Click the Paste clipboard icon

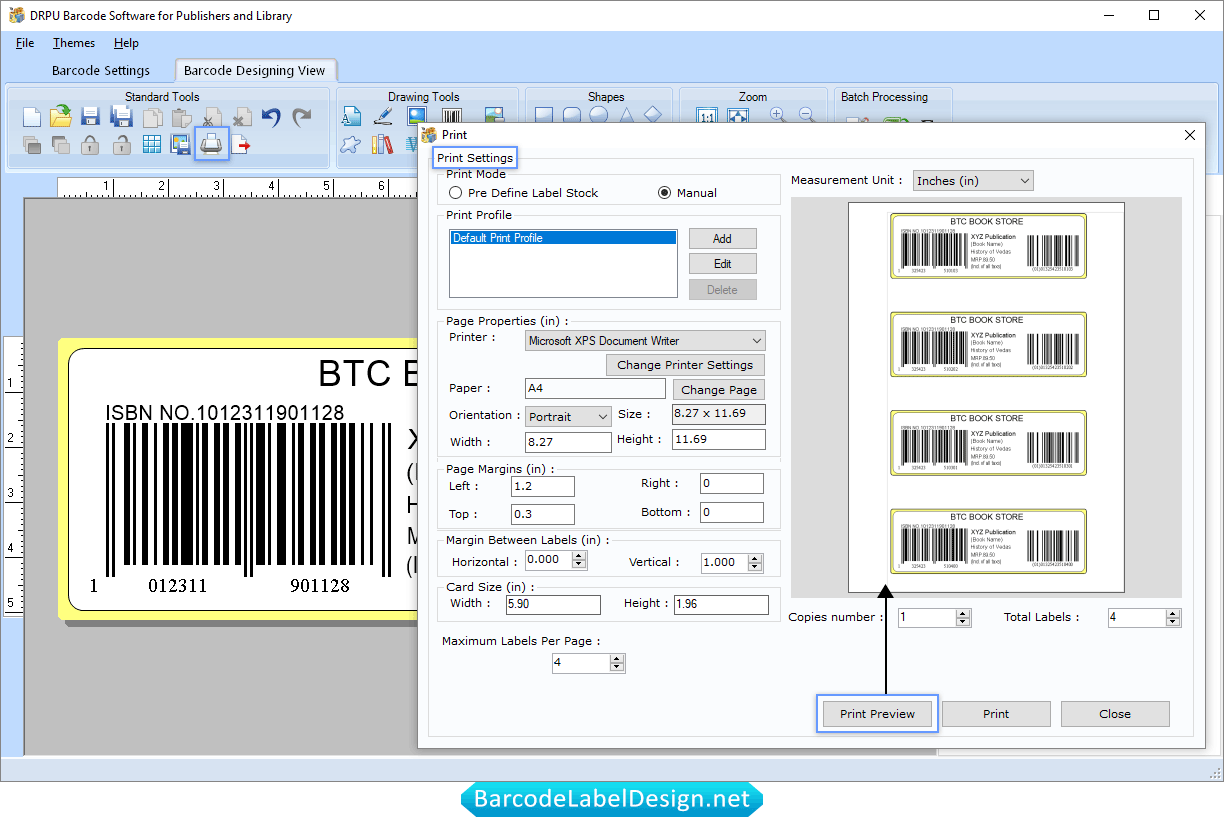pyautogui.click(x=181, y=117)
